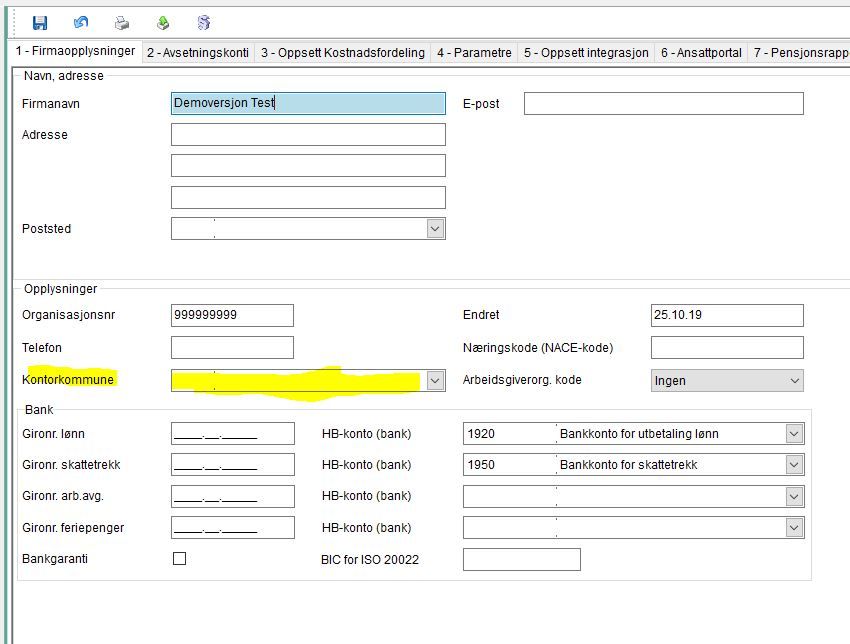Focus the Organisasjonsnr field
Image resolution: width=850 pixels, height=644 pixels.
232,315
